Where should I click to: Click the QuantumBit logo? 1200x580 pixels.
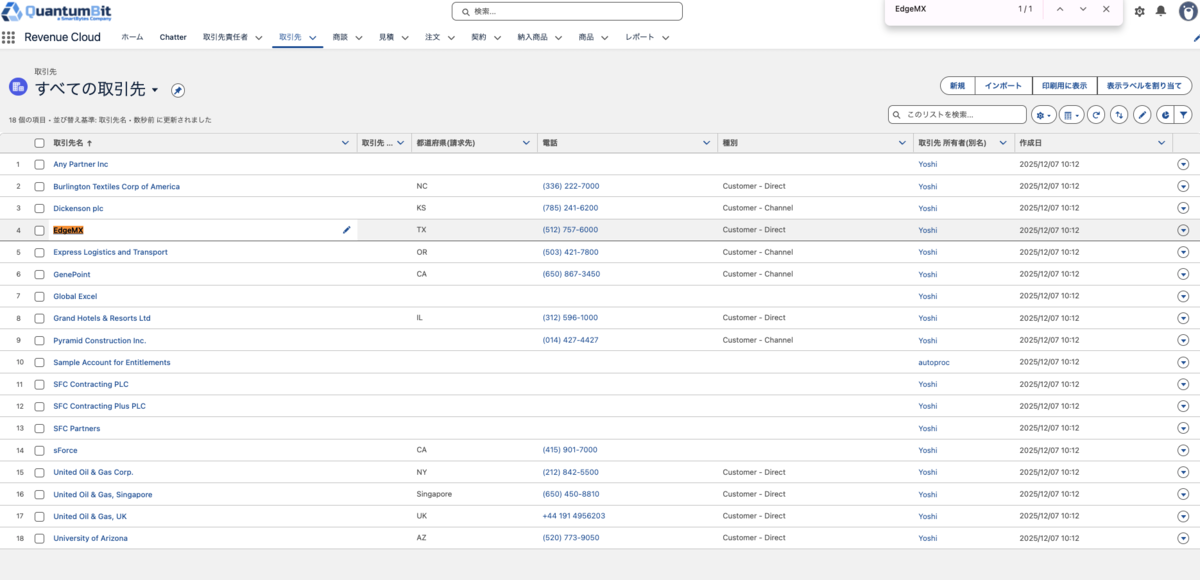pos(58,13)
